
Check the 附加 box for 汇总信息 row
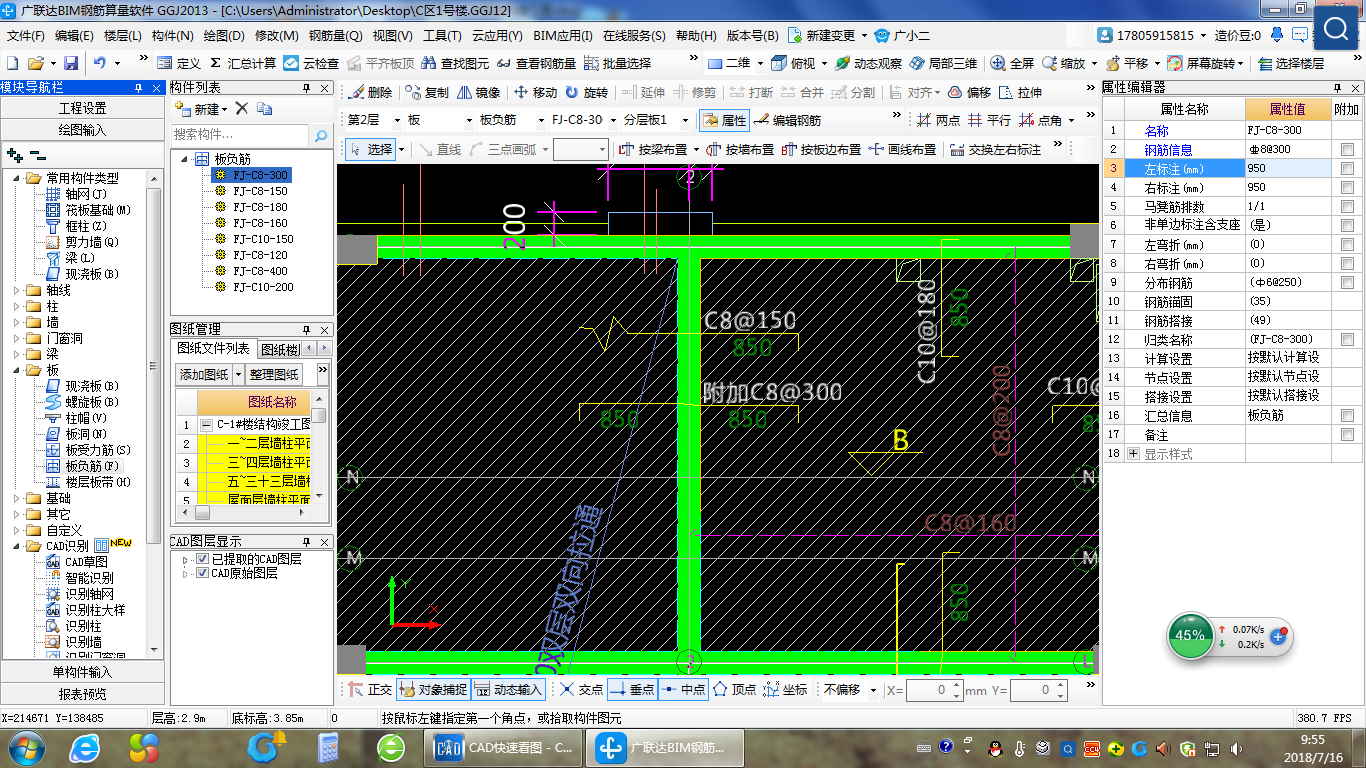coord(1347,415)
